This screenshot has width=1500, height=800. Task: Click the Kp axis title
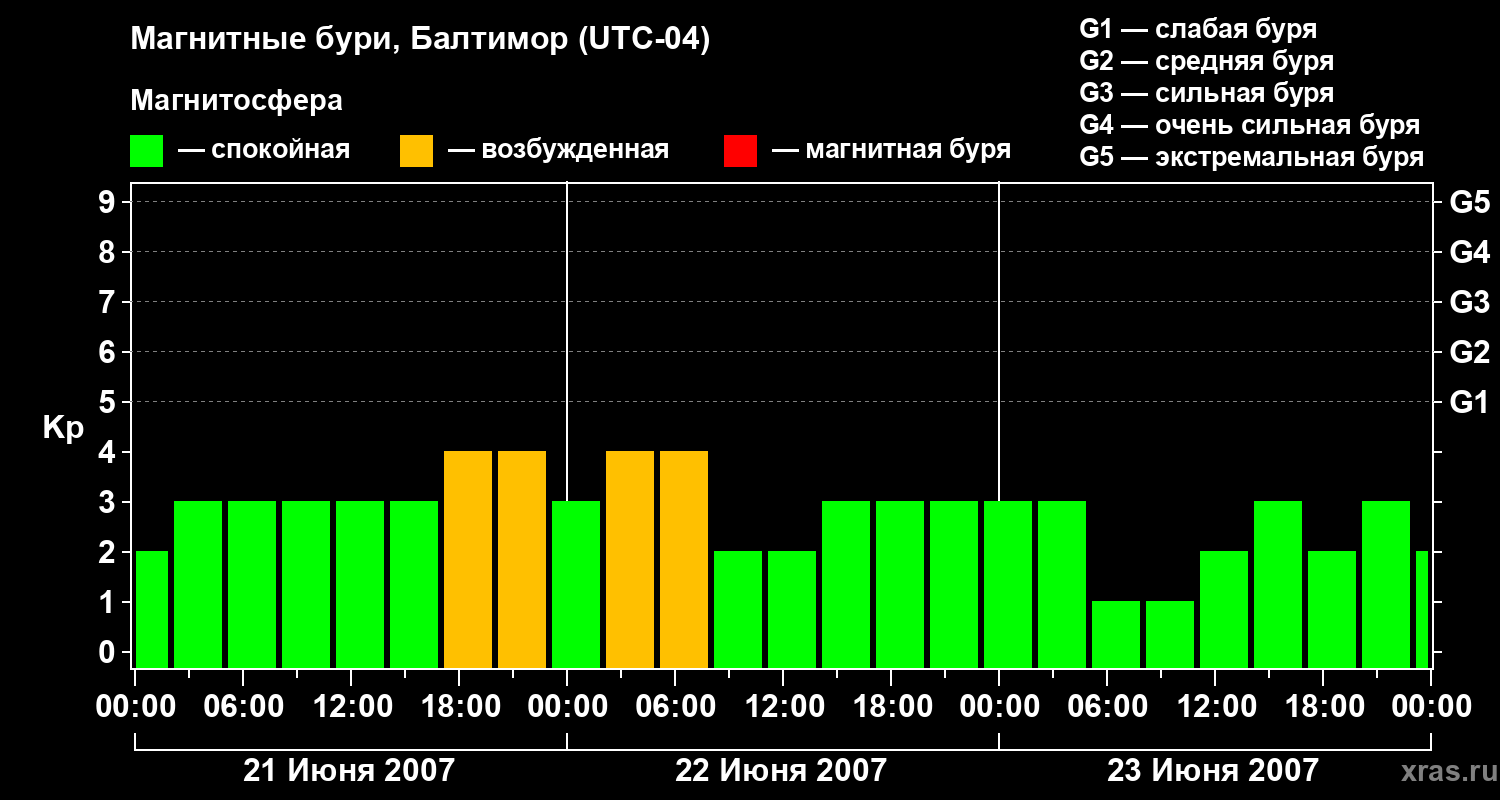tap(63, 428)
